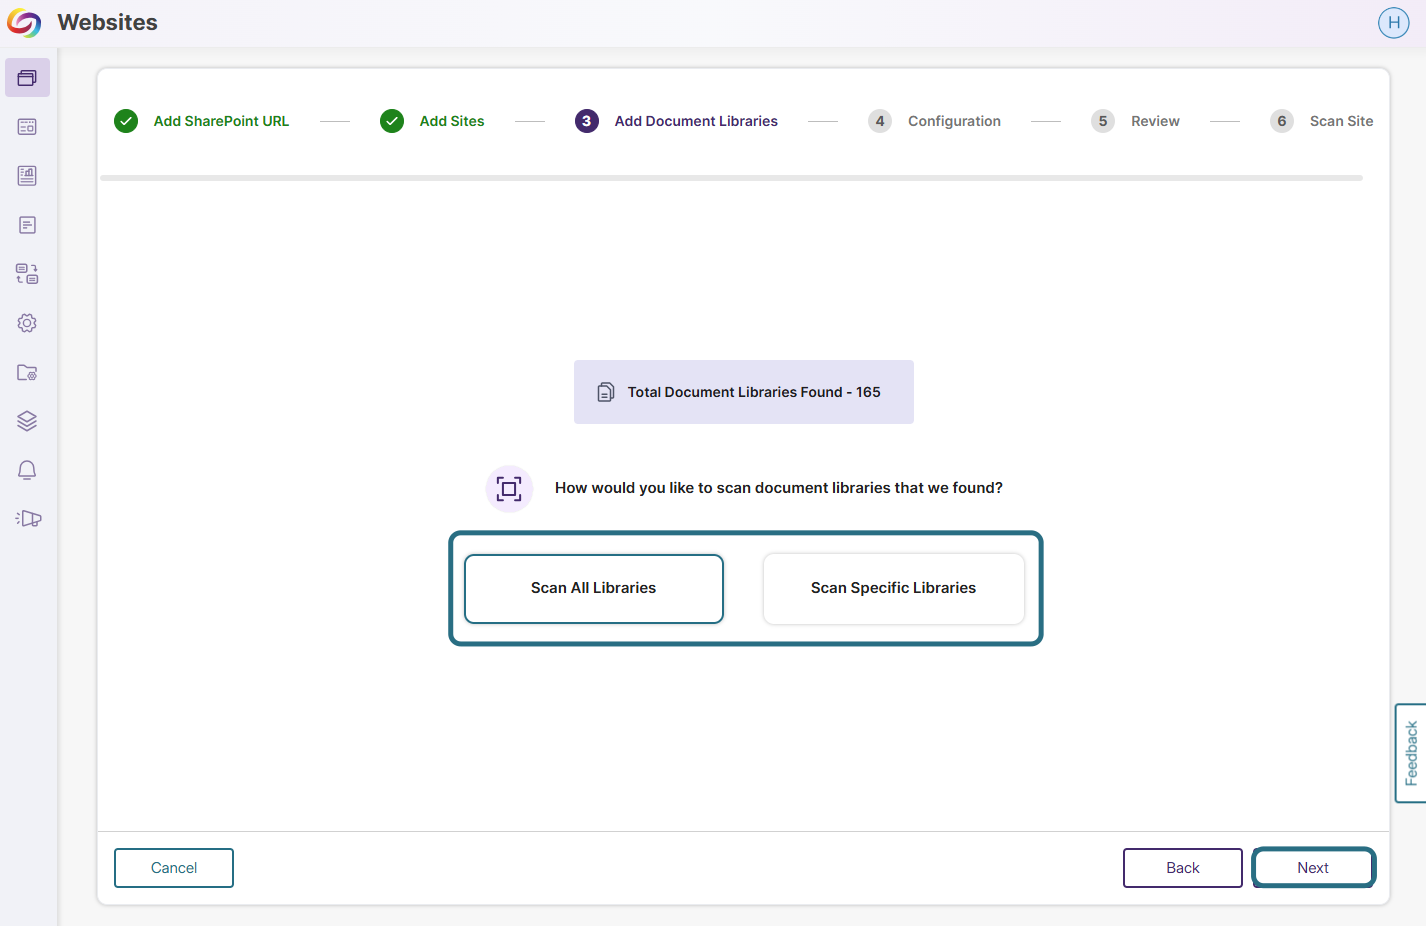Choose Scan All Libraries option
1426x926 pixels.
[x=594, y=589]
